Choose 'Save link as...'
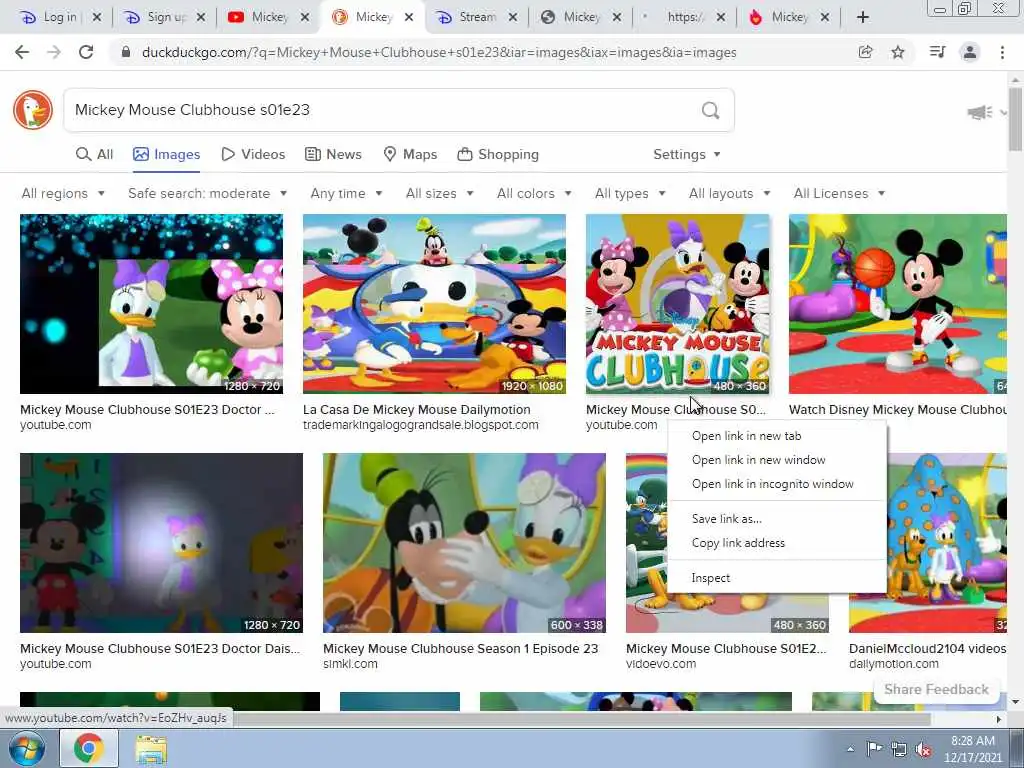This screenshot has width=1024, height=768. (x=777, y=519)
